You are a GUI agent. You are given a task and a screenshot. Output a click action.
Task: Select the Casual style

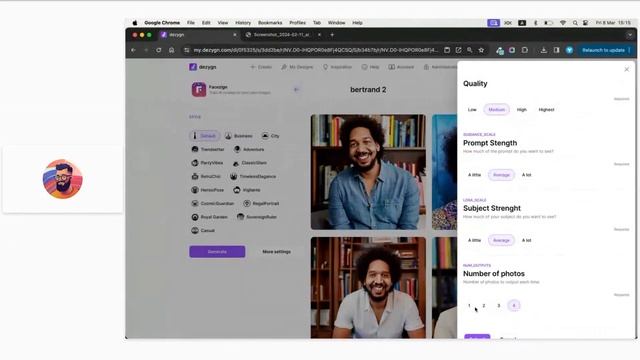203,231
